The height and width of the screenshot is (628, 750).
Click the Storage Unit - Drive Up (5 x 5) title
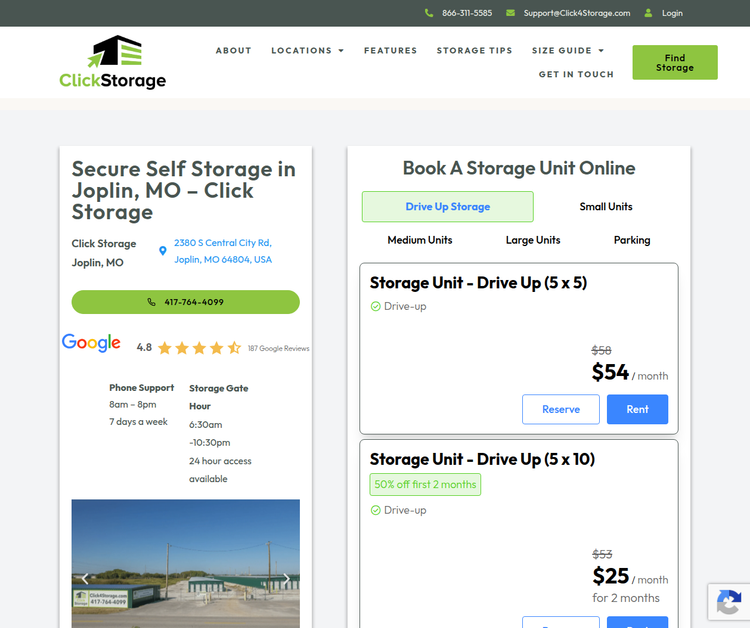point(478,283)
